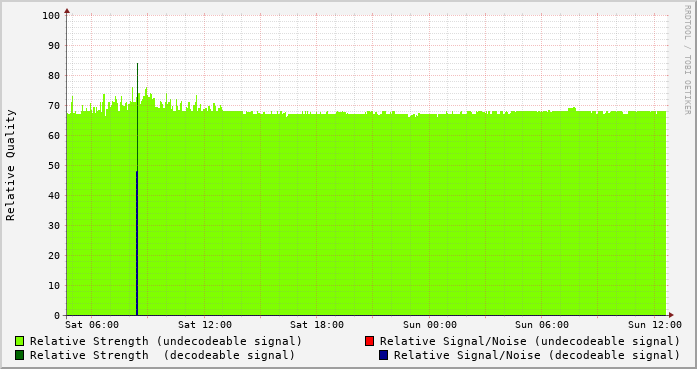
Task: Click the Sat 18:00 time axis label
Action: tap(317, 325)
